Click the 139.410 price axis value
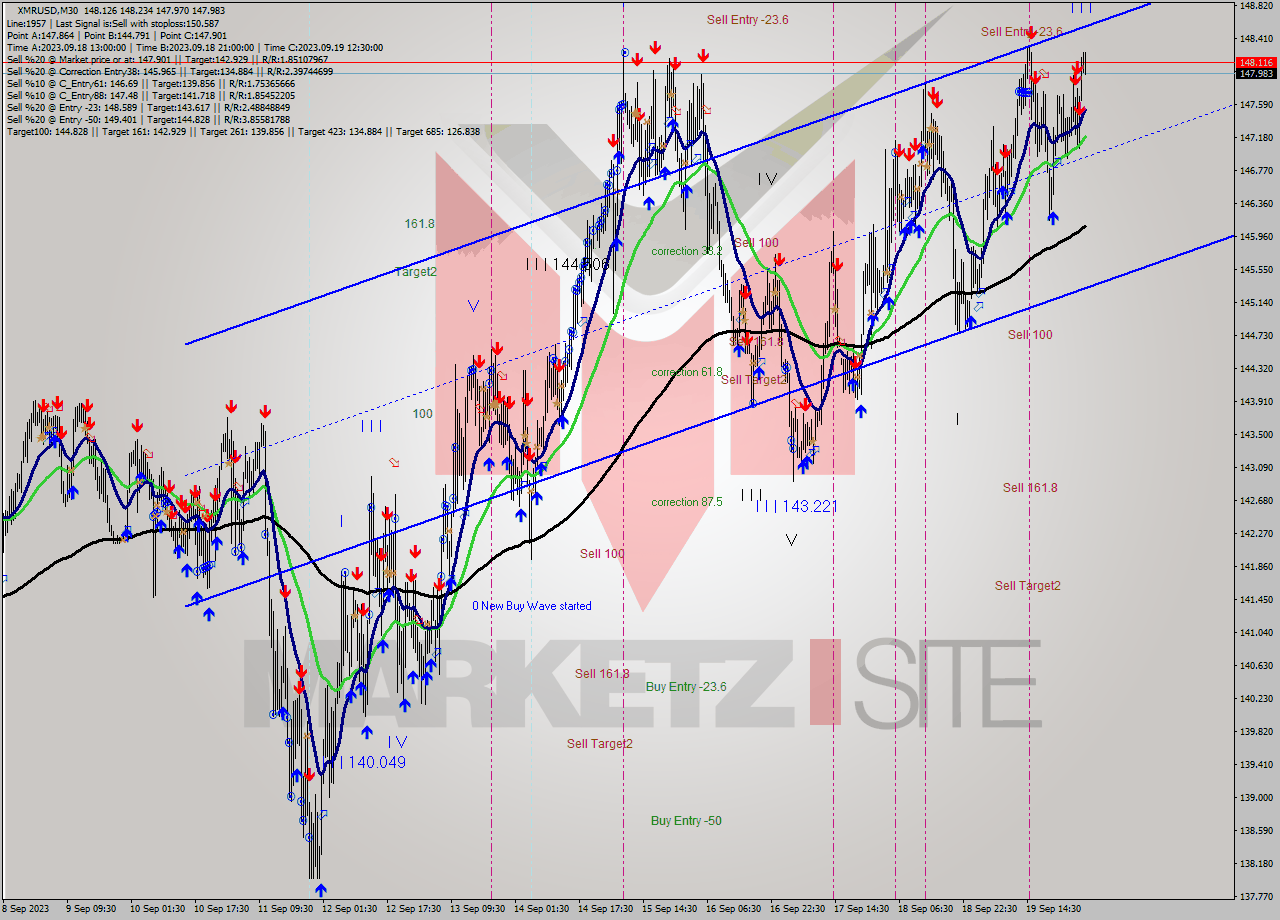The height and width of the screenshot is (920, 1280). 1256,764
